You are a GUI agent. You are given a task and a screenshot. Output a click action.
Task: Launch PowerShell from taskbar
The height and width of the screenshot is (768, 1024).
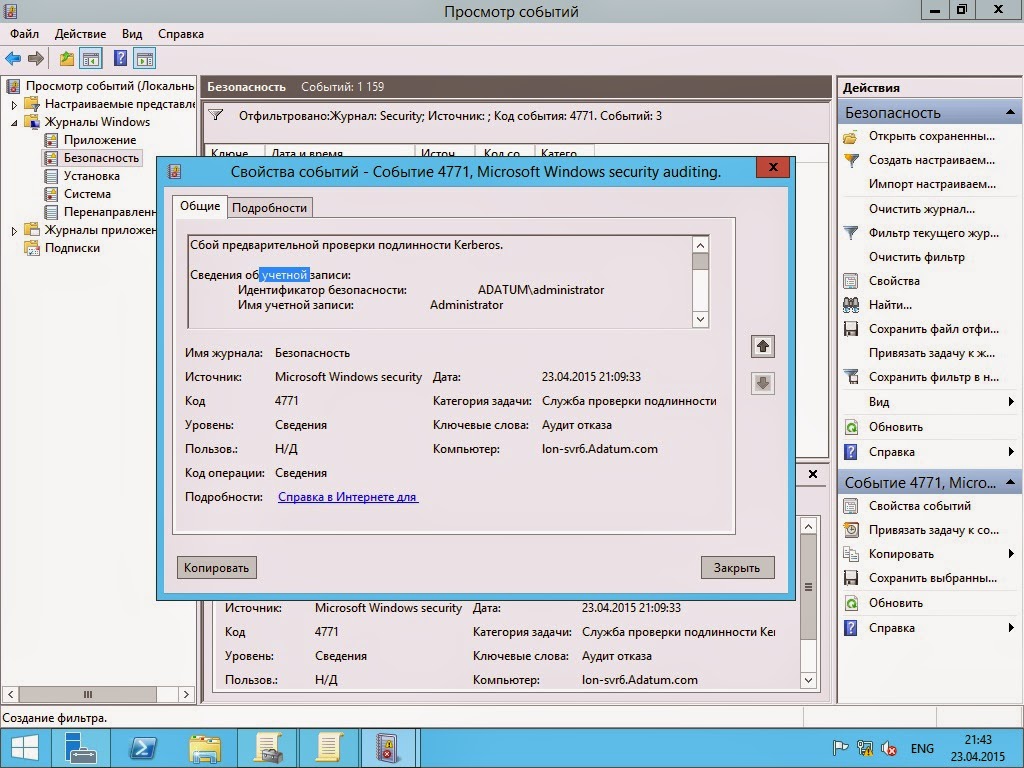tap(143, 748)
